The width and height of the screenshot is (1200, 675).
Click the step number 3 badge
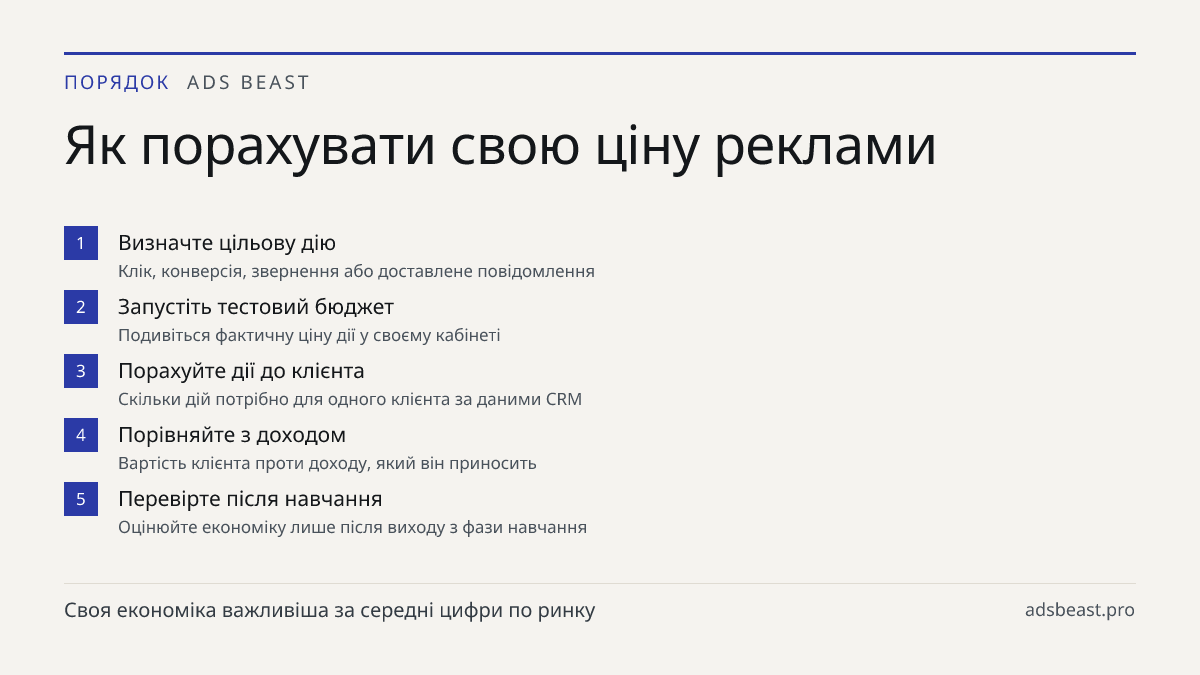[81, 371]
